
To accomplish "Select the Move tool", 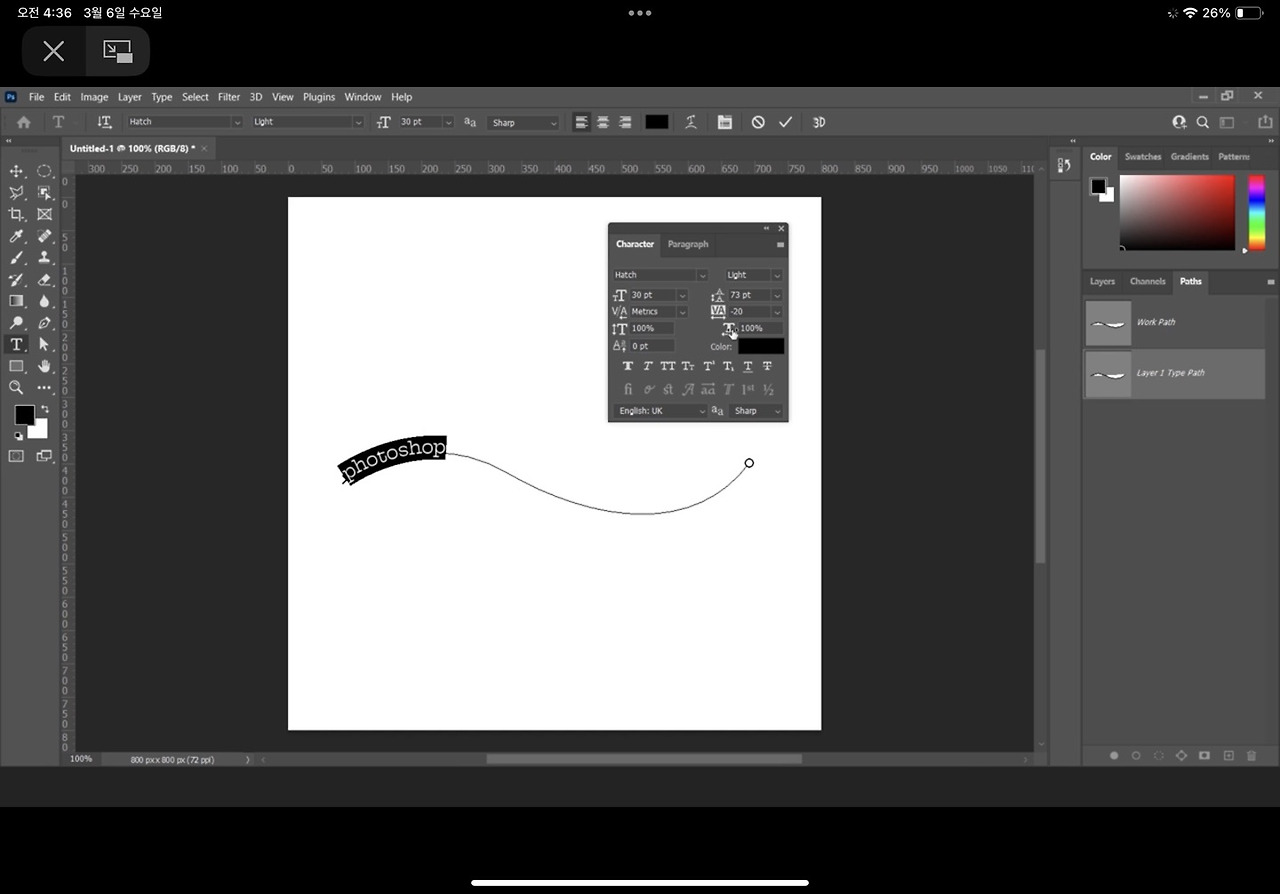I will pyautogui.click(x=16, y=171).
